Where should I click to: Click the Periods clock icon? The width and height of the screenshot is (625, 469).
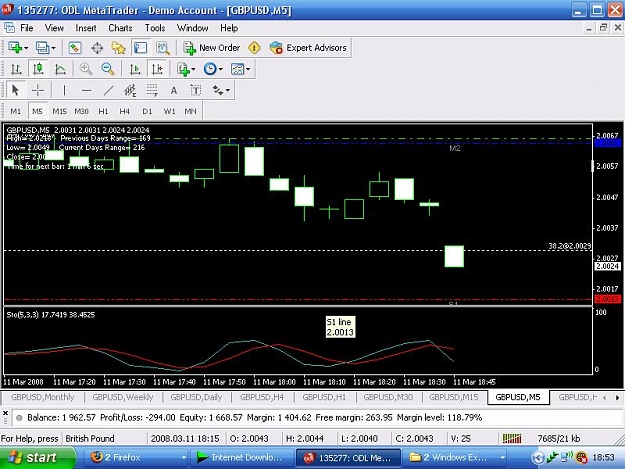[x=210, y=69]
